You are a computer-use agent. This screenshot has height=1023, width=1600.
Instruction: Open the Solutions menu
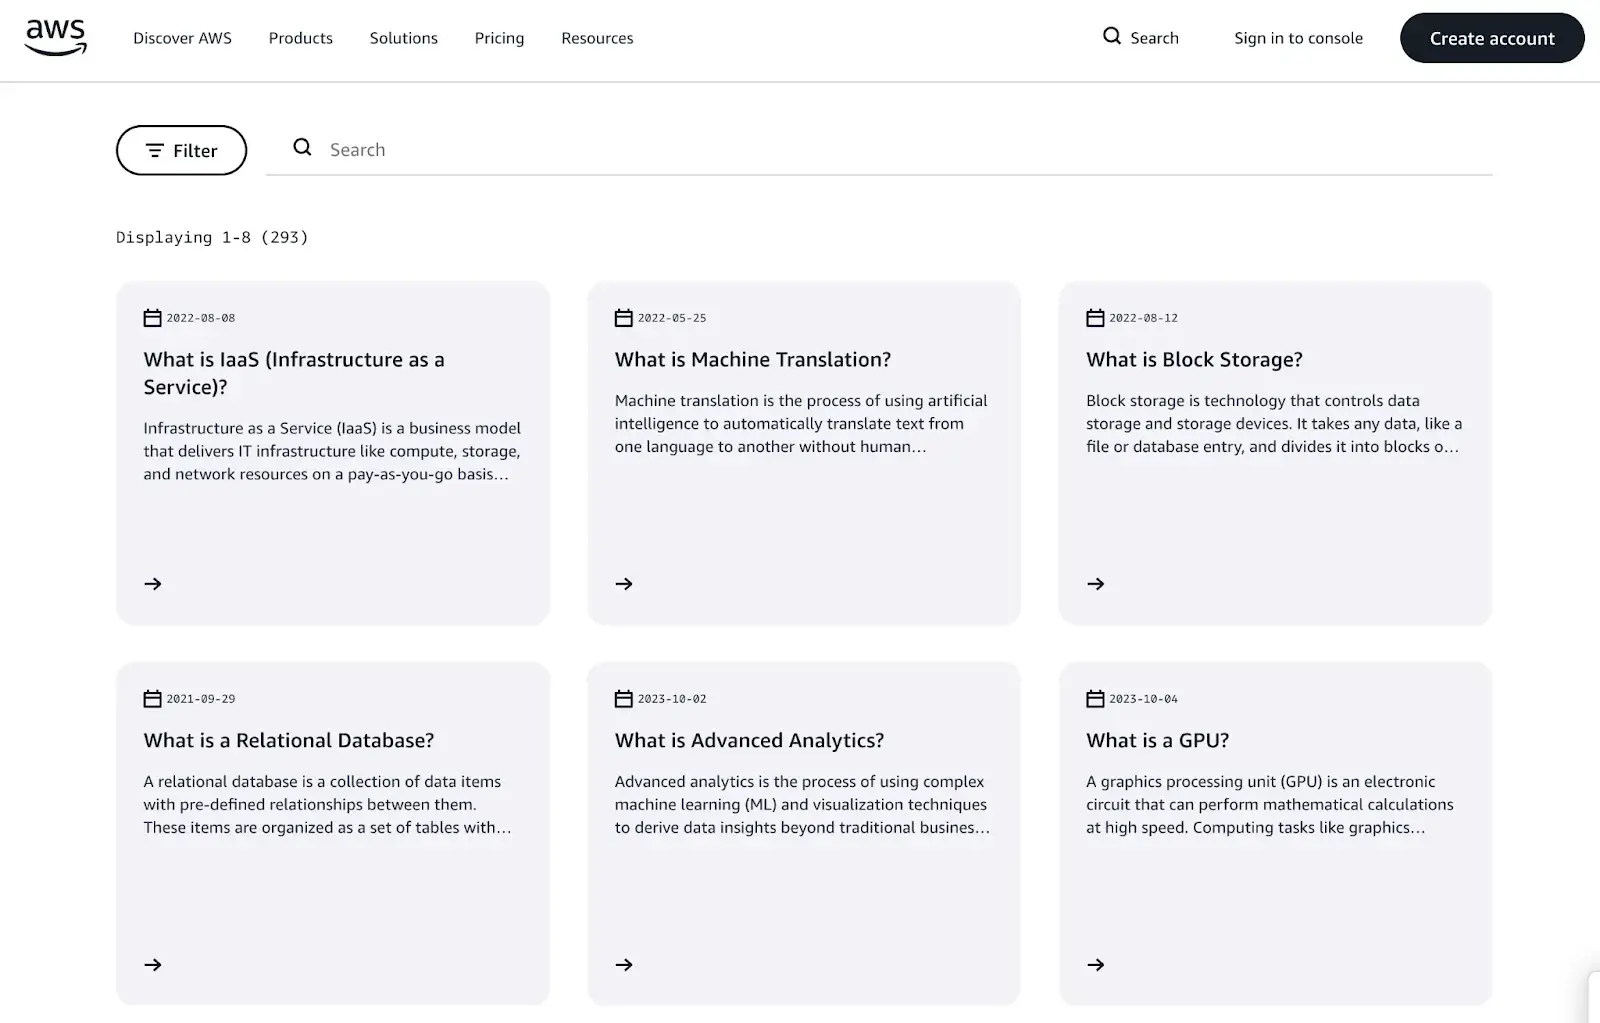[403, 38]
